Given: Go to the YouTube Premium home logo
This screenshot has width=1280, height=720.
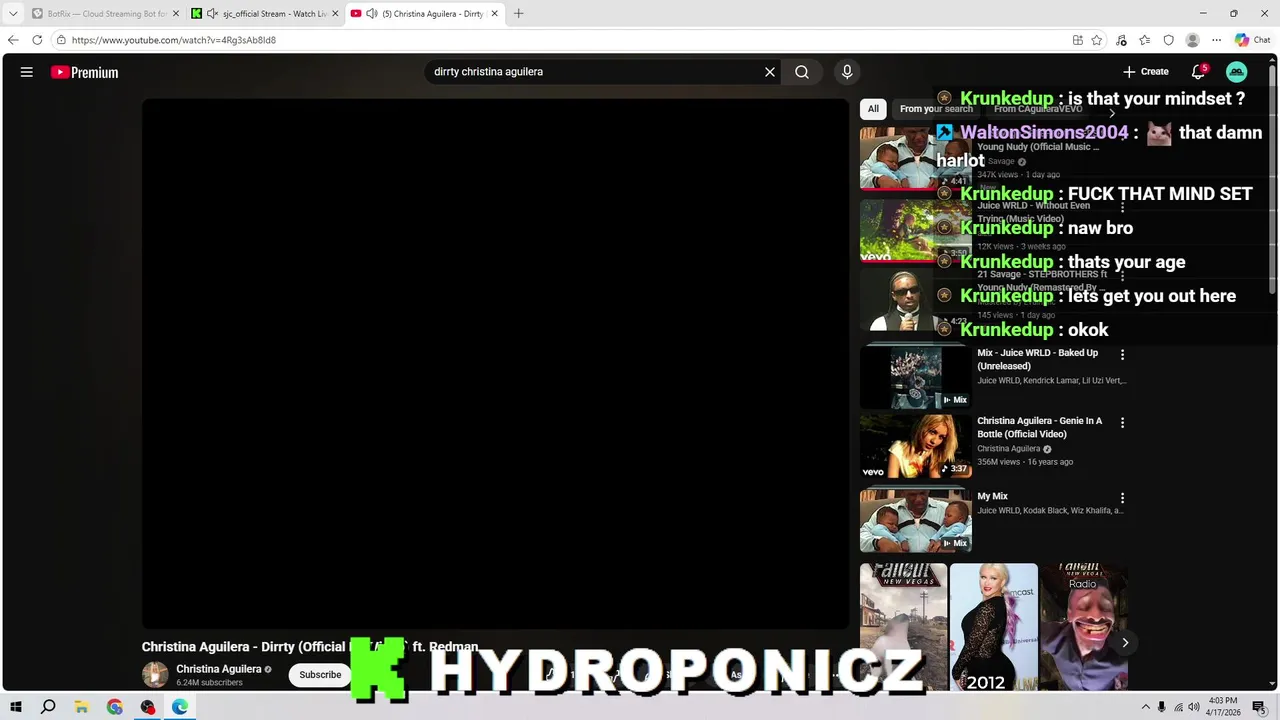Looking at the screenshot, I should pyautogui.click(x=85, y=72).
